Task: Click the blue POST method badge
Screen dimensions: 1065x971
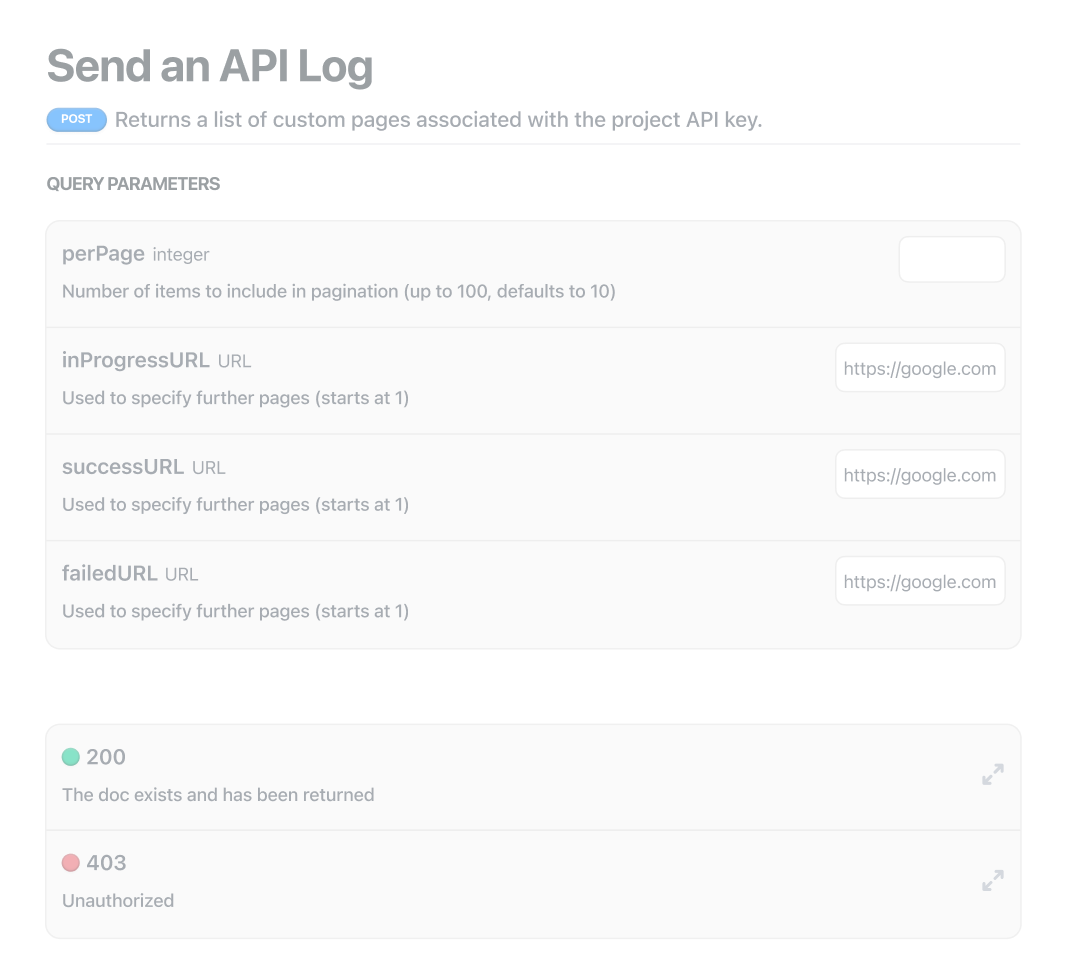Action: click(x=76, y=119)
